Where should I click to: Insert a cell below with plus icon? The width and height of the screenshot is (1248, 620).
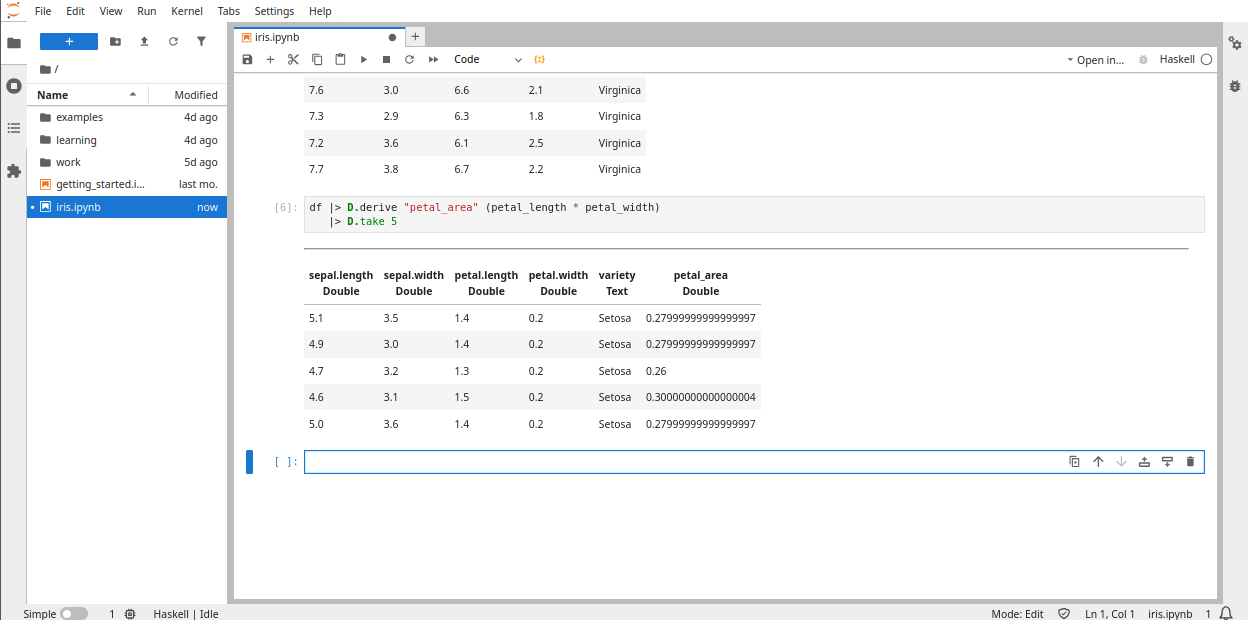(x=270, y=60)
